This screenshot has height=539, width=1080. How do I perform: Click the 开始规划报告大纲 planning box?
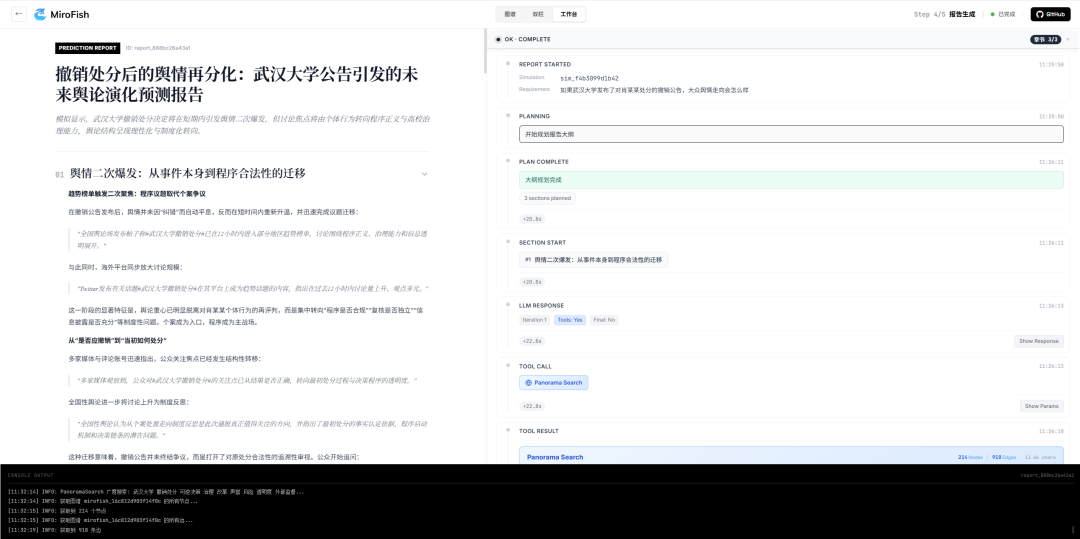790,134
